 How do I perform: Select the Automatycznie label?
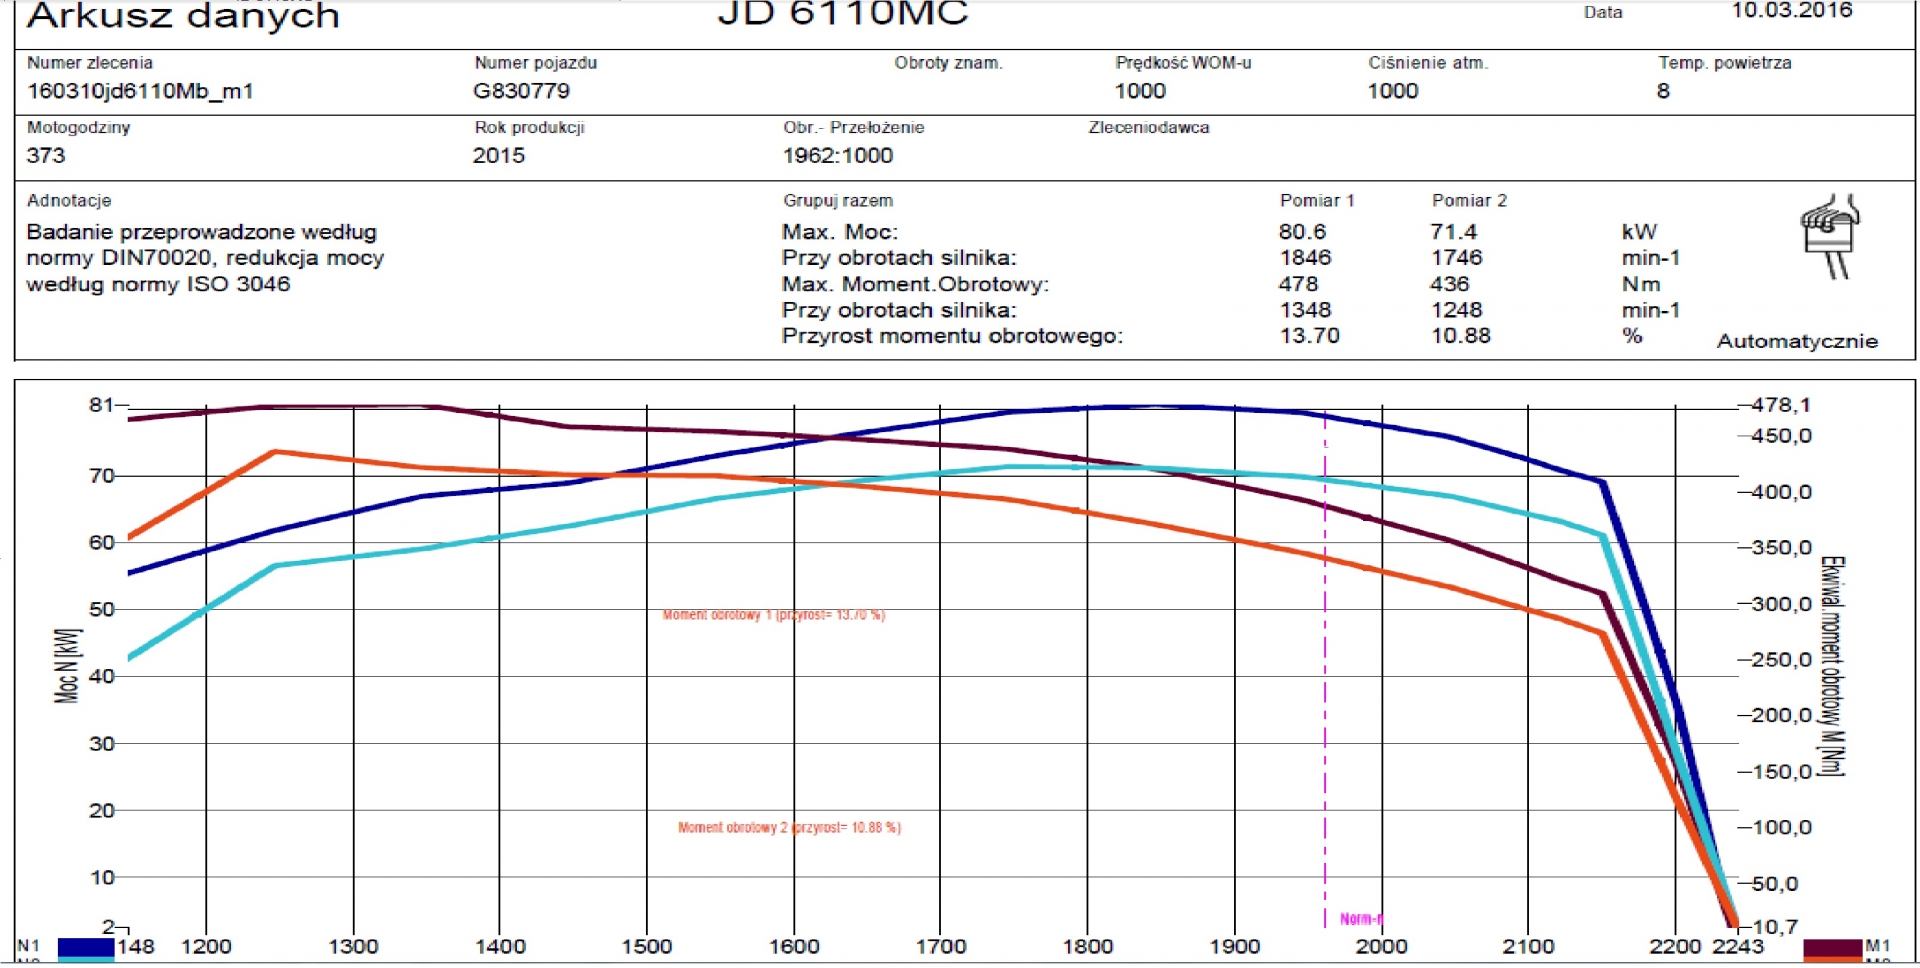1797,341
